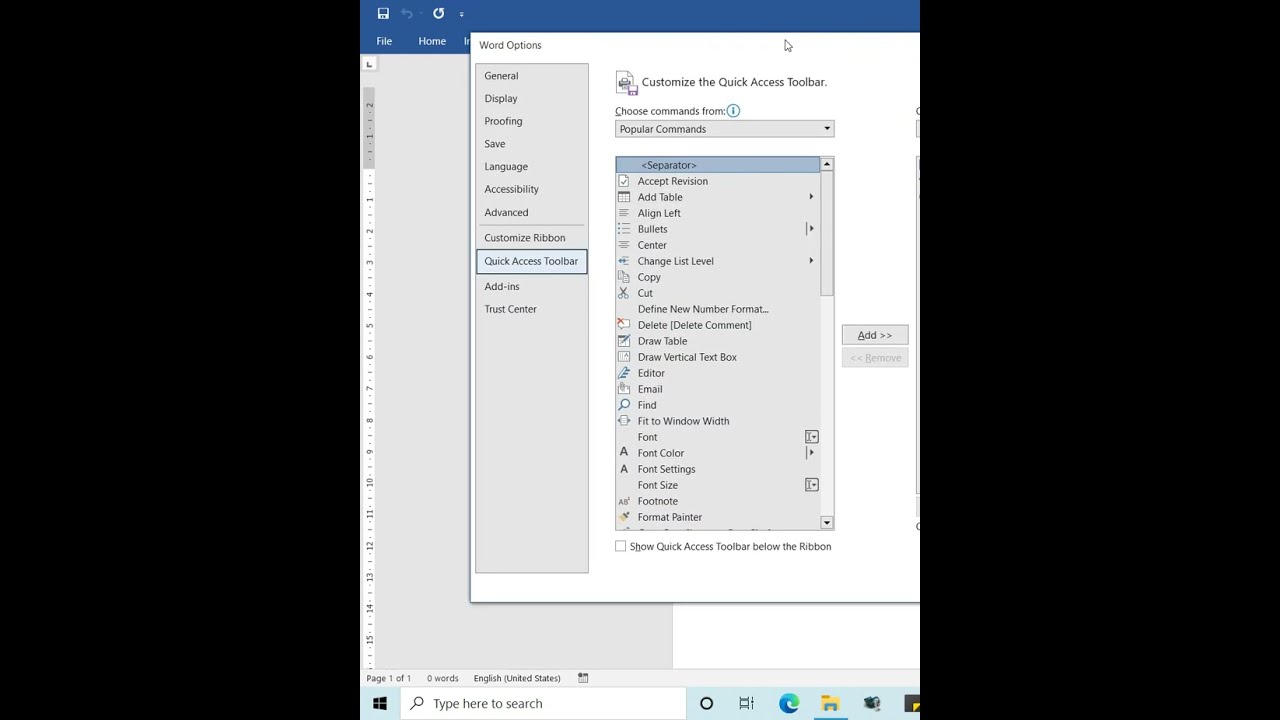The height and width of the screenshot is (720, 1280).
Task: Click the commands list scrollbar thumb
Action: point(827,233)
